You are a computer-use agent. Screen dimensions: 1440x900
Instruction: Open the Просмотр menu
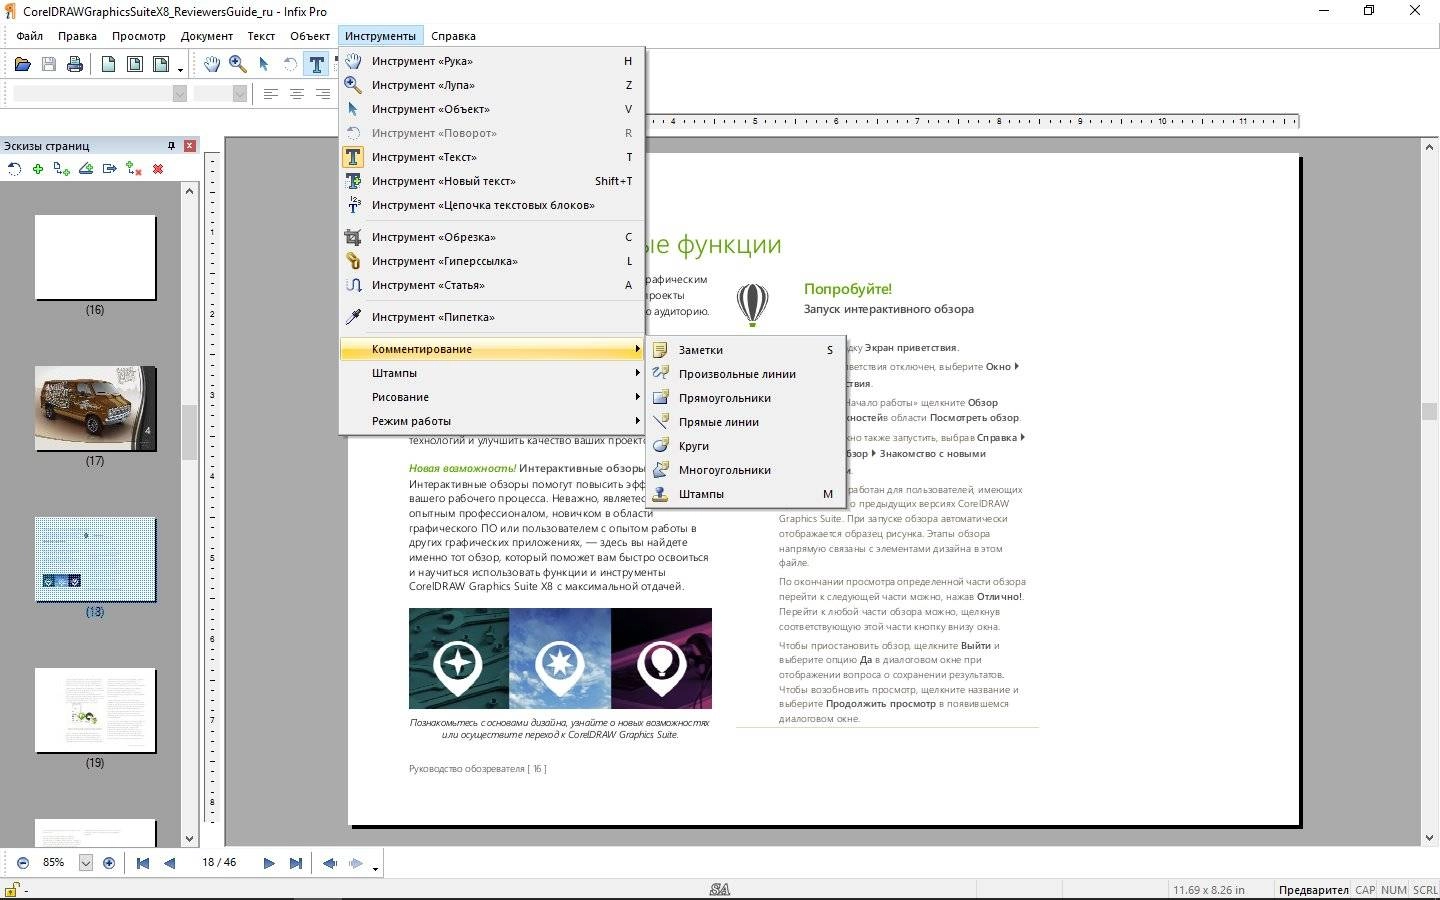point(139,36)
